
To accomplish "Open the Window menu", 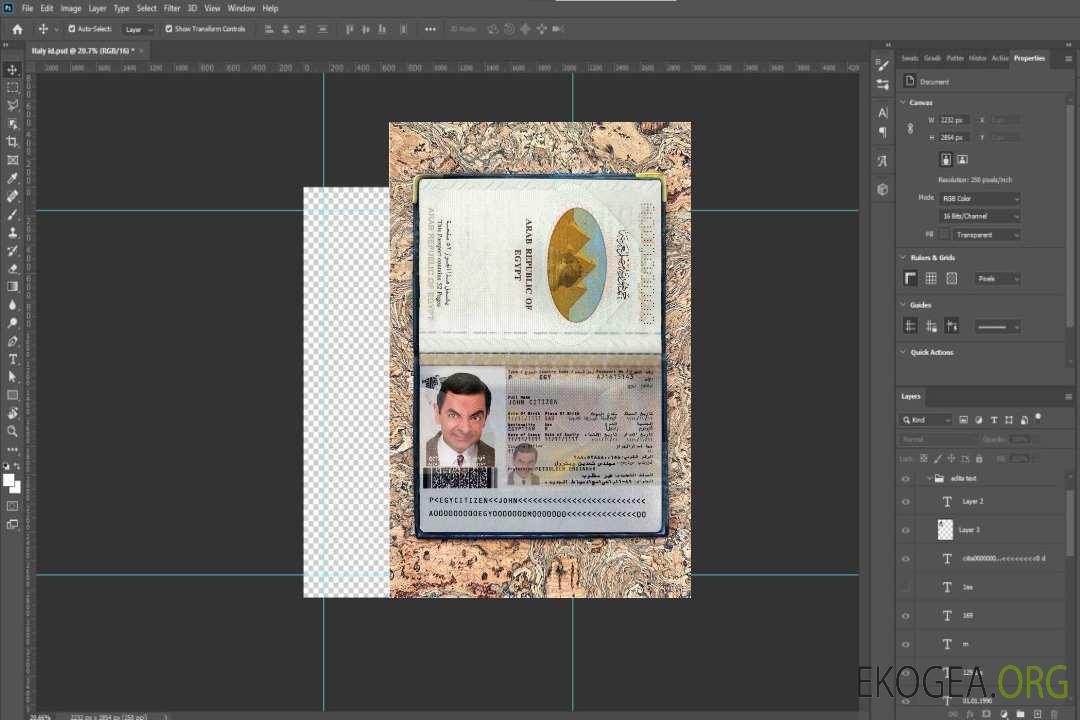I will coord(241,8).
